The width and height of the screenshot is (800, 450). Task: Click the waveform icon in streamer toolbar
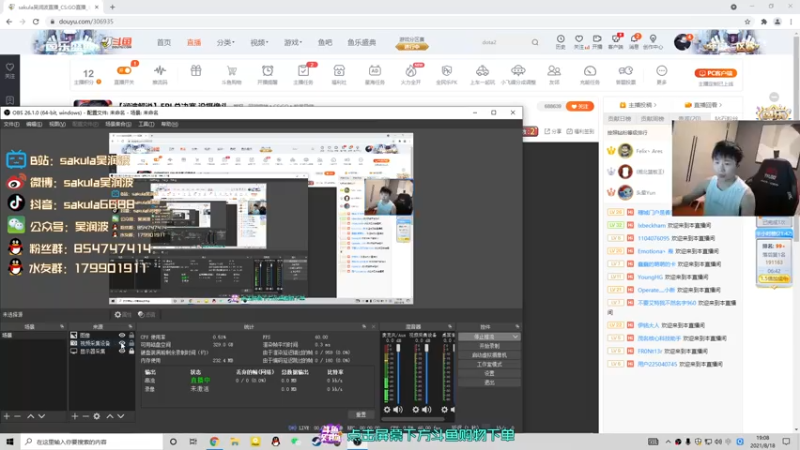coord(160,70)
